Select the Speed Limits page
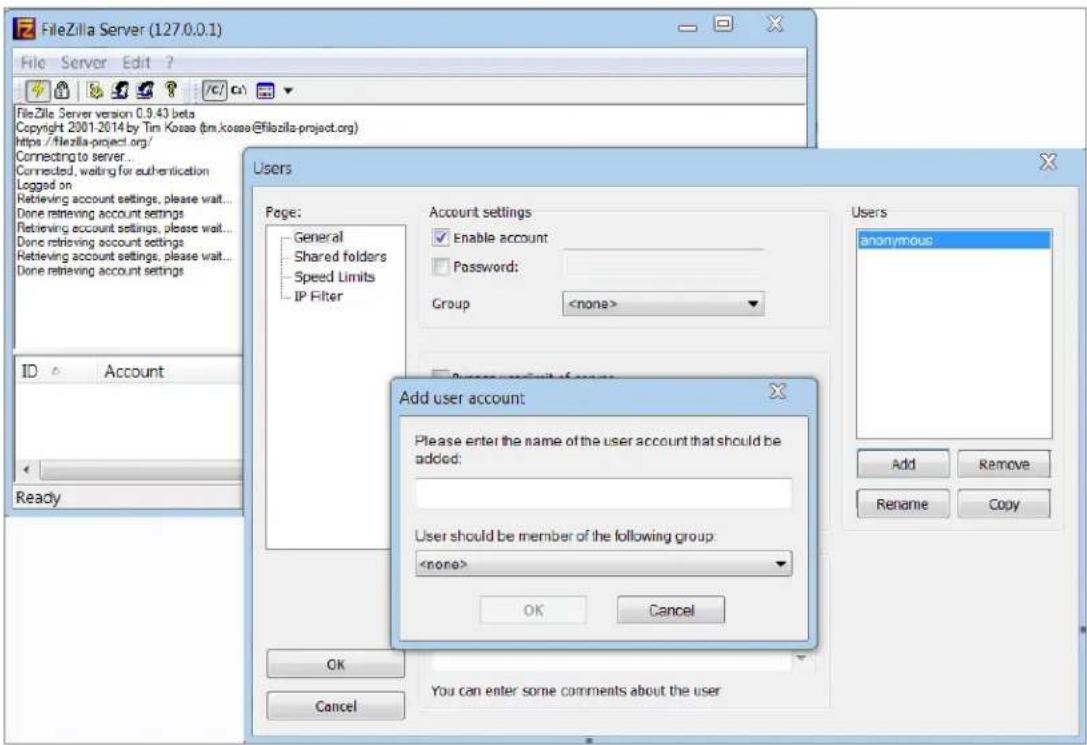1087x745 pixels. coord(334,277)
